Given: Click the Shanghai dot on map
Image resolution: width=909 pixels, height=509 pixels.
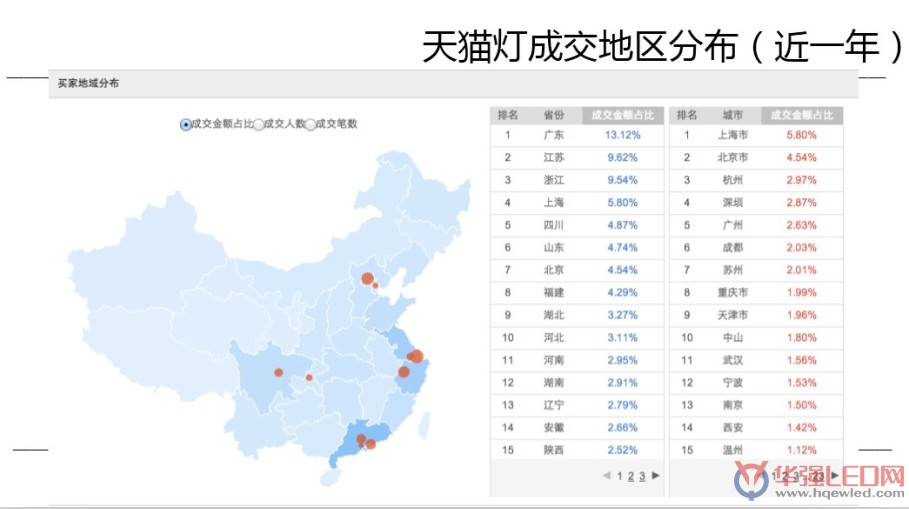Looking at the screenshot, I should 416,356.
